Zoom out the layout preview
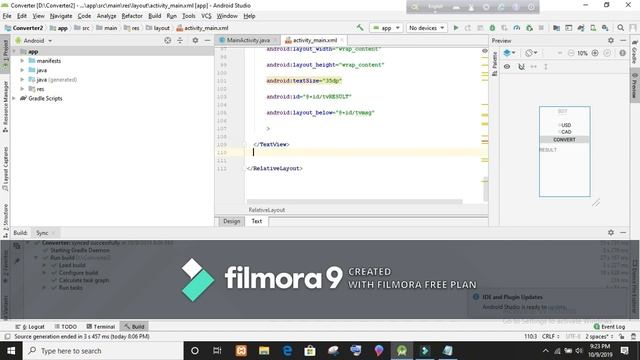 571,53
